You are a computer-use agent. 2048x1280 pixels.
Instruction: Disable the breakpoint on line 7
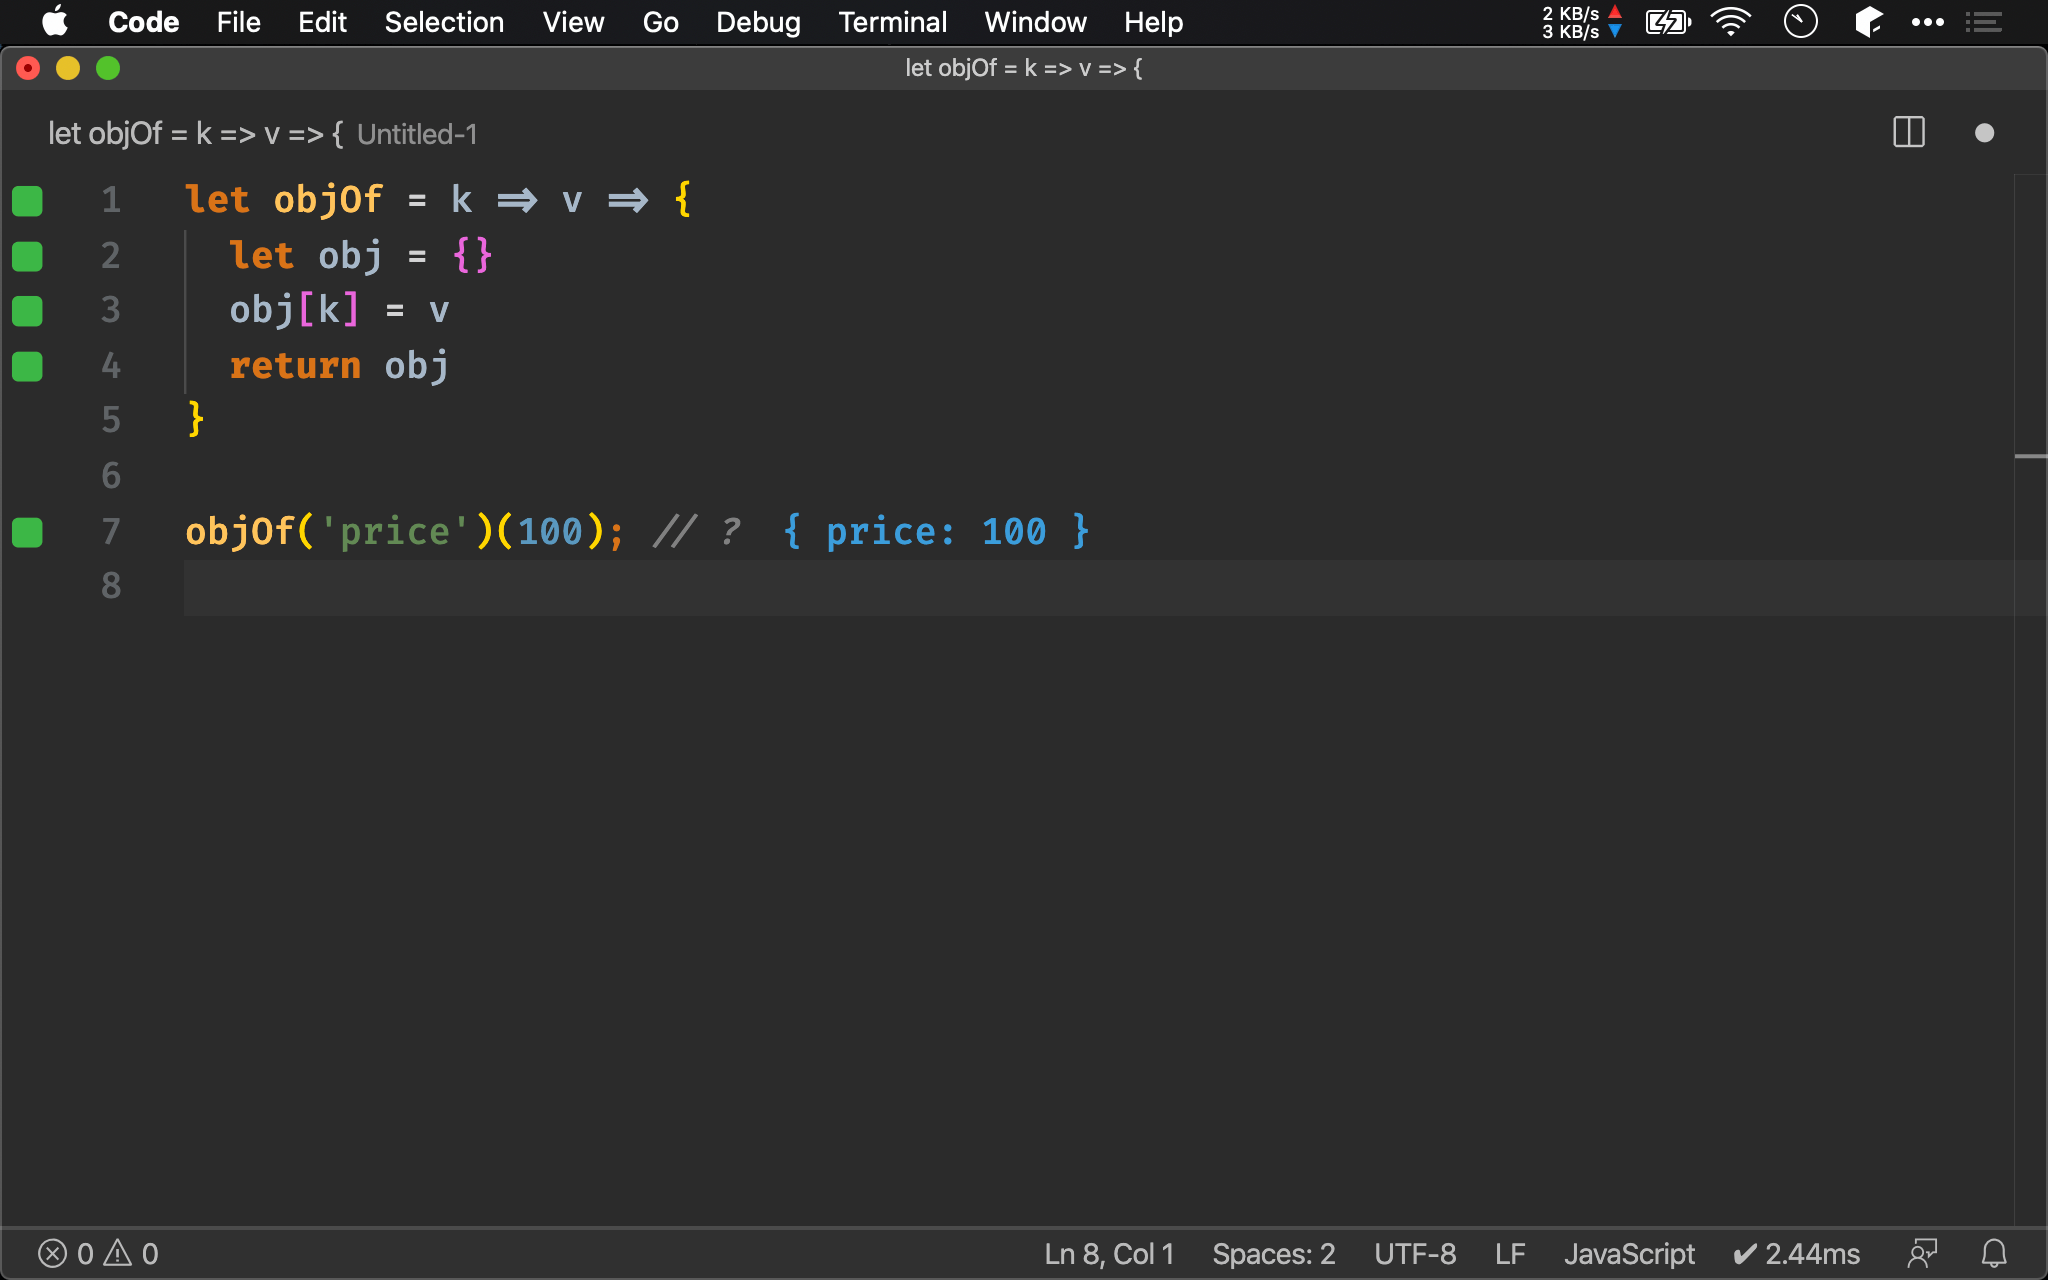pyautogui.click(x=27, y=531)
